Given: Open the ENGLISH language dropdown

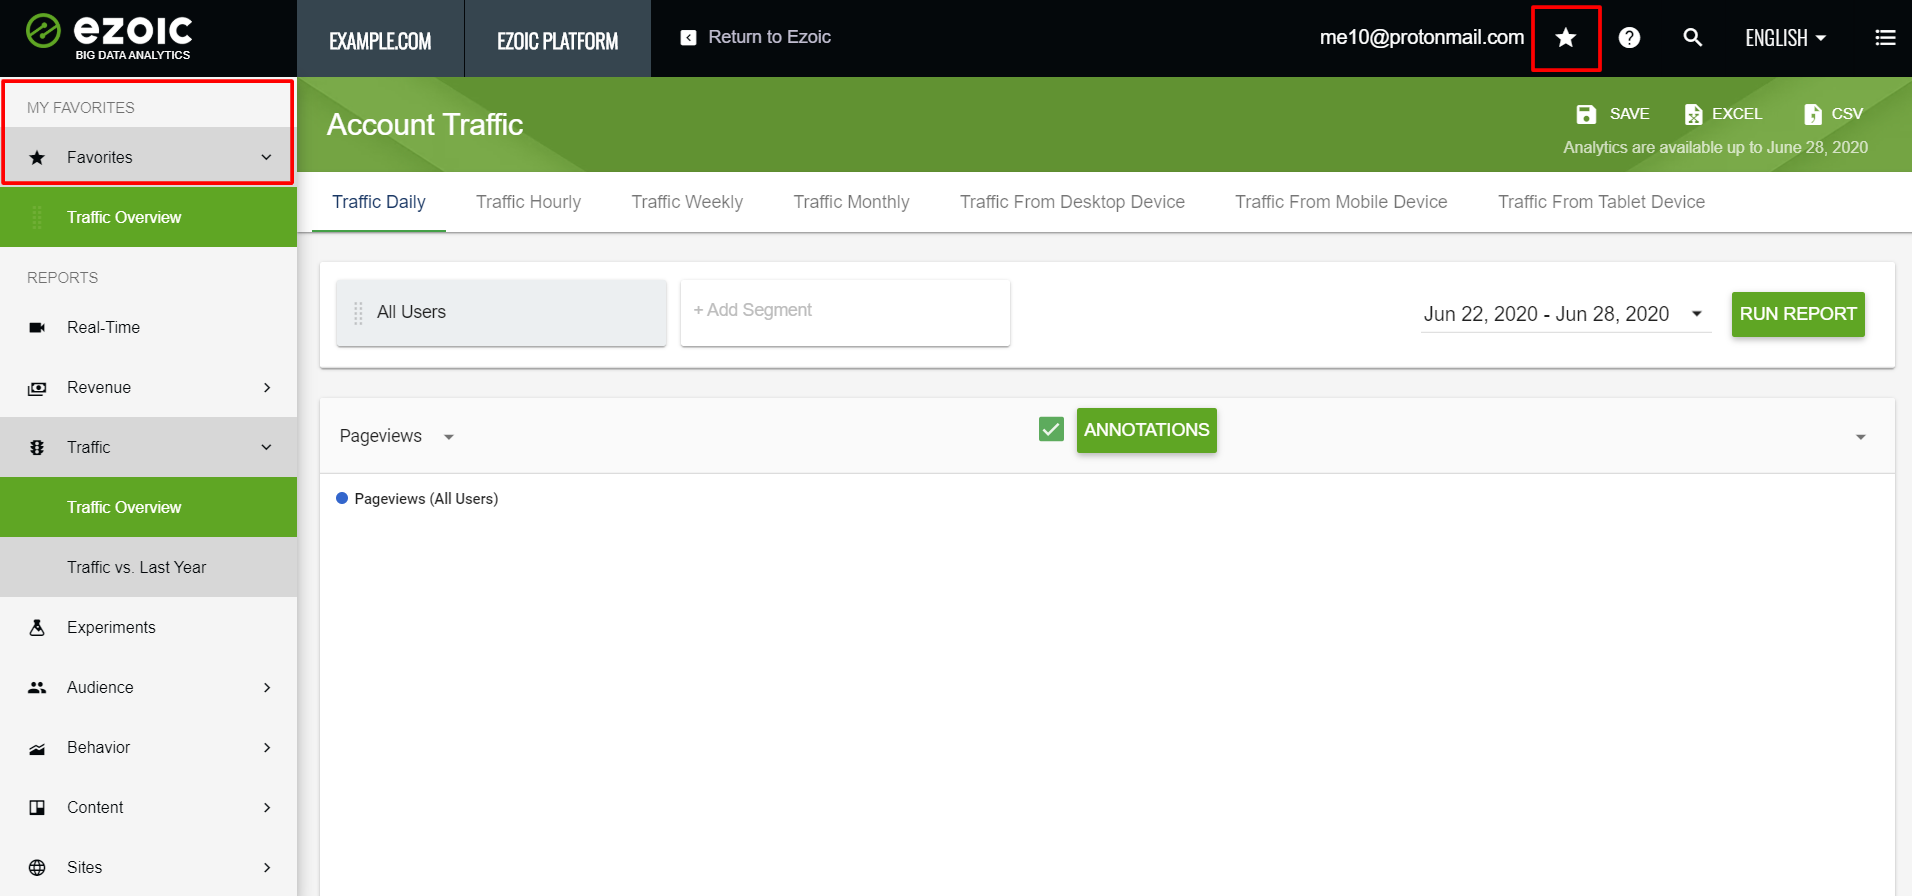Looking at the screenshot, I should pos(1785,38).
